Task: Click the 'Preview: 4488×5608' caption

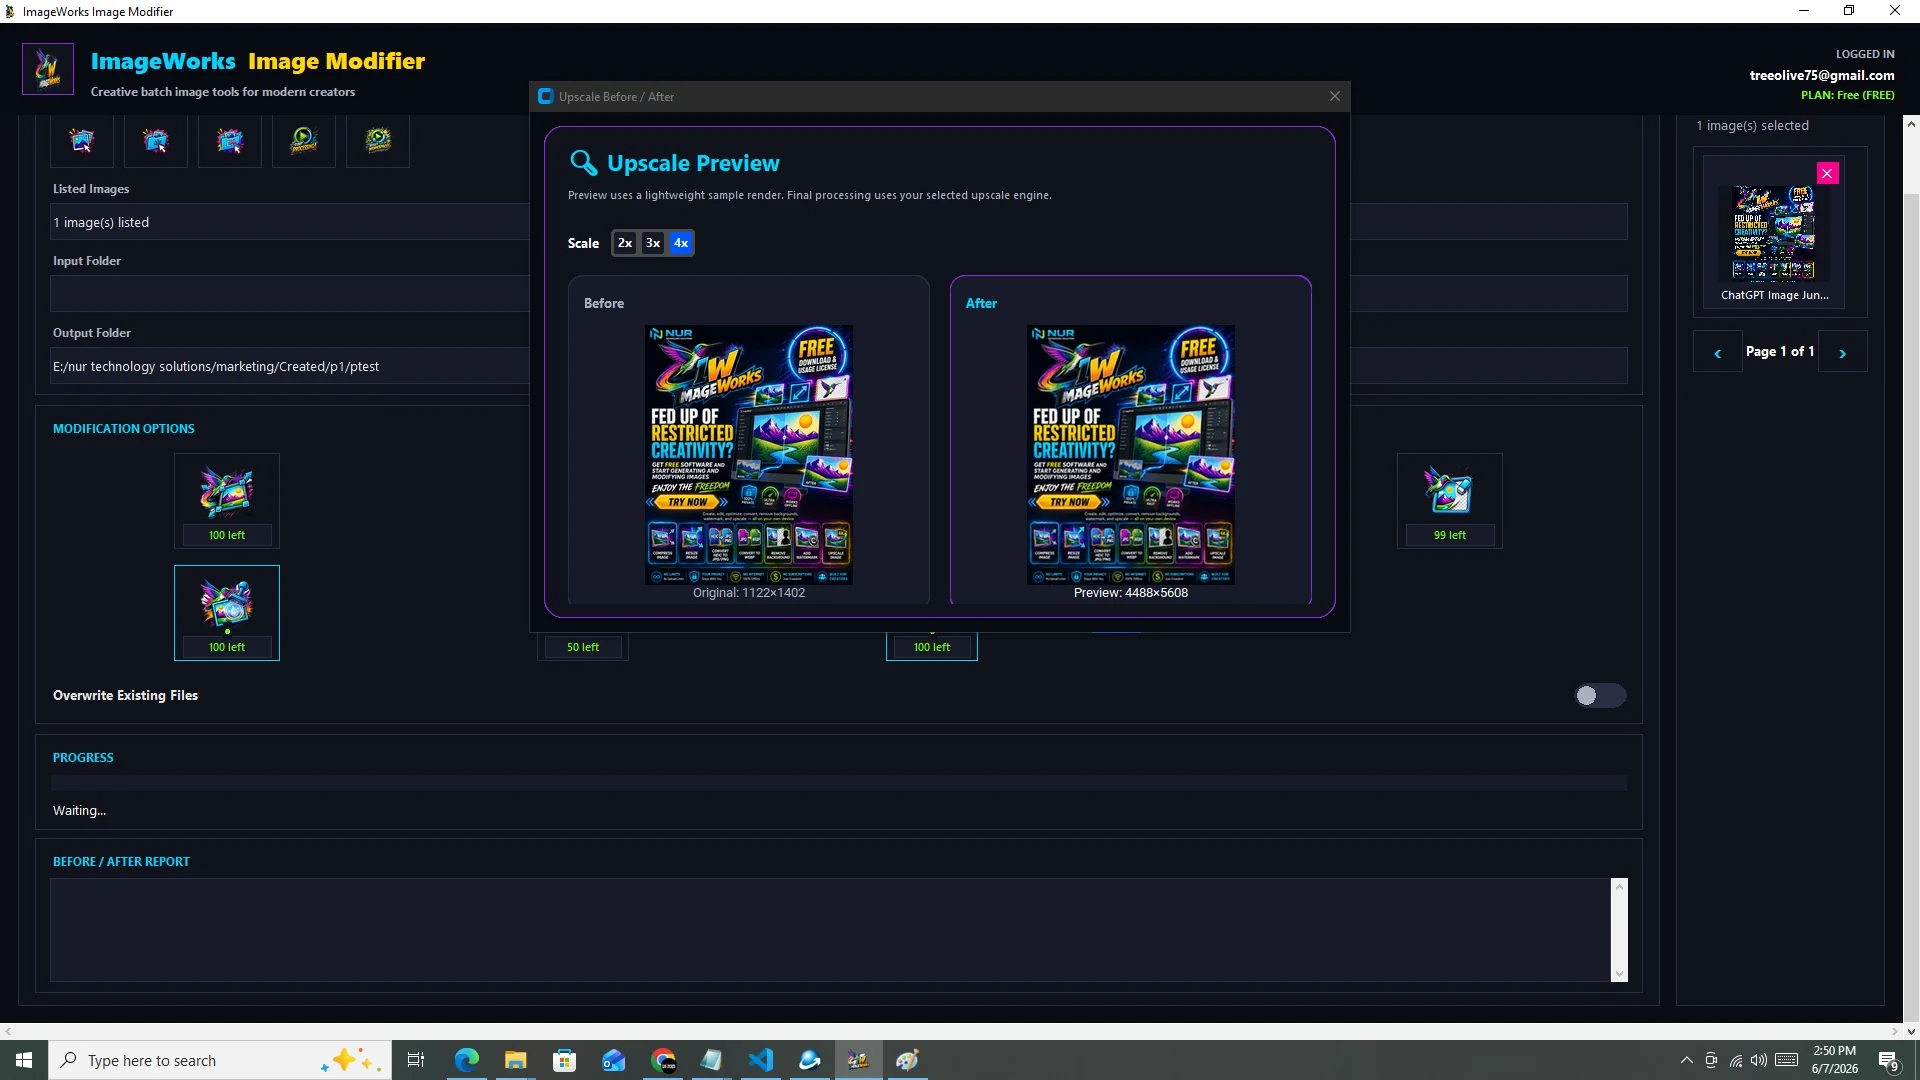Action: tap(1131, 593)
